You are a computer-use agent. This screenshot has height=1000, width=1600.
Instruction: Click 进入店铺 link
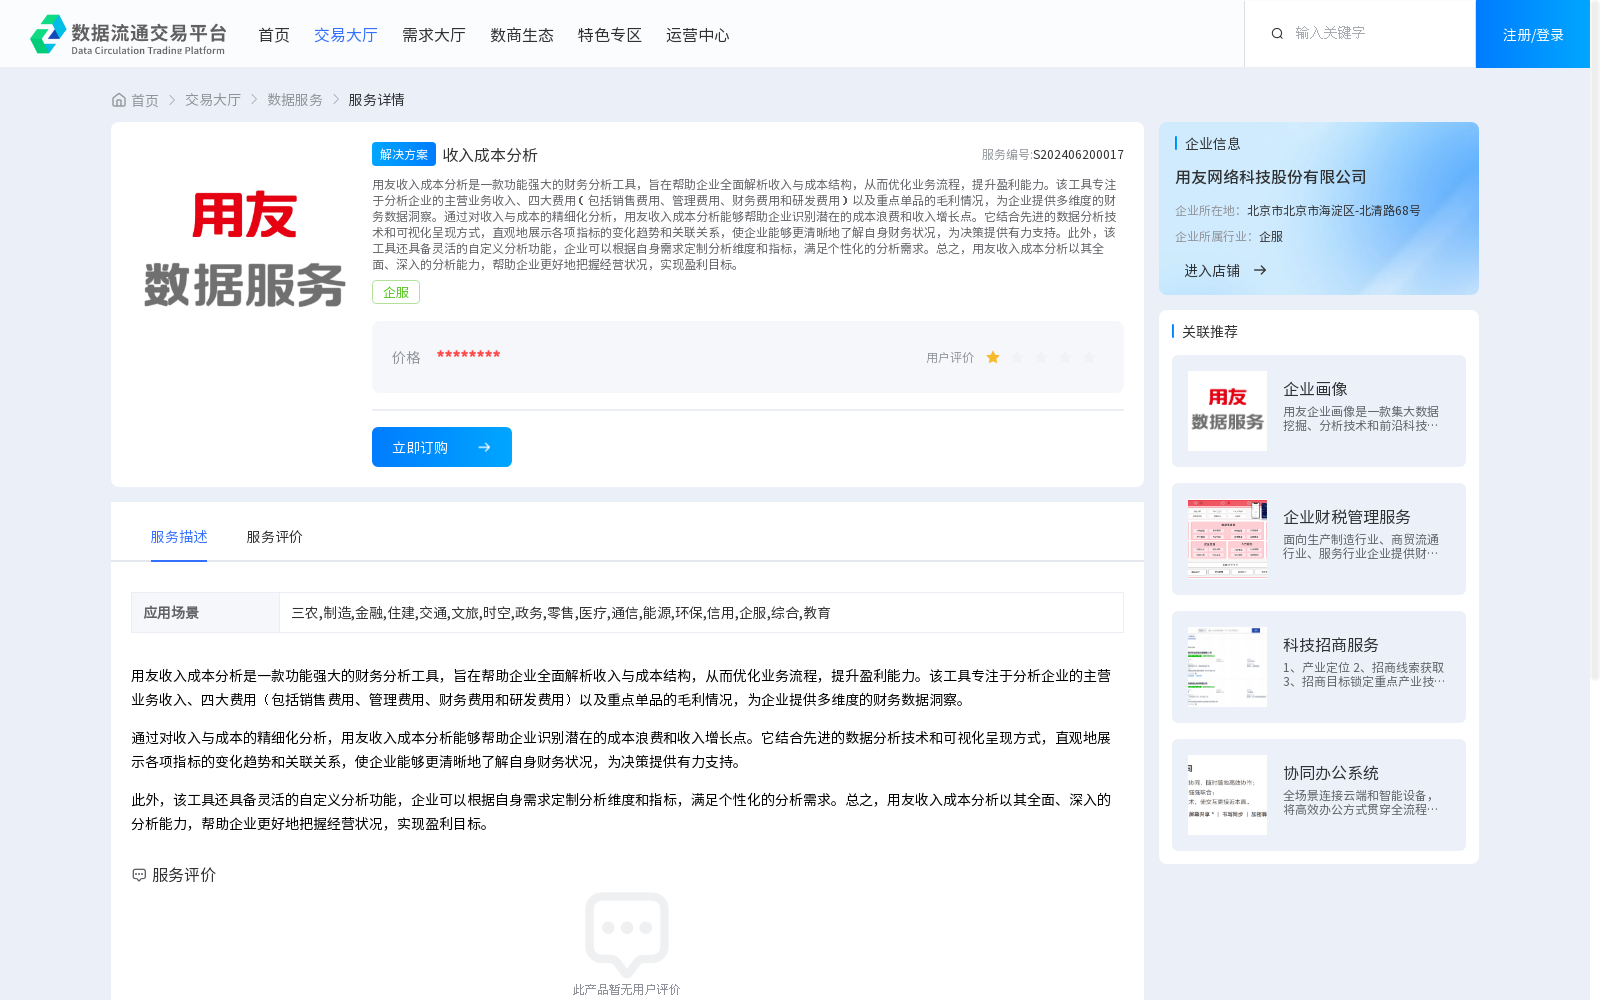(x=1212, y=270)
